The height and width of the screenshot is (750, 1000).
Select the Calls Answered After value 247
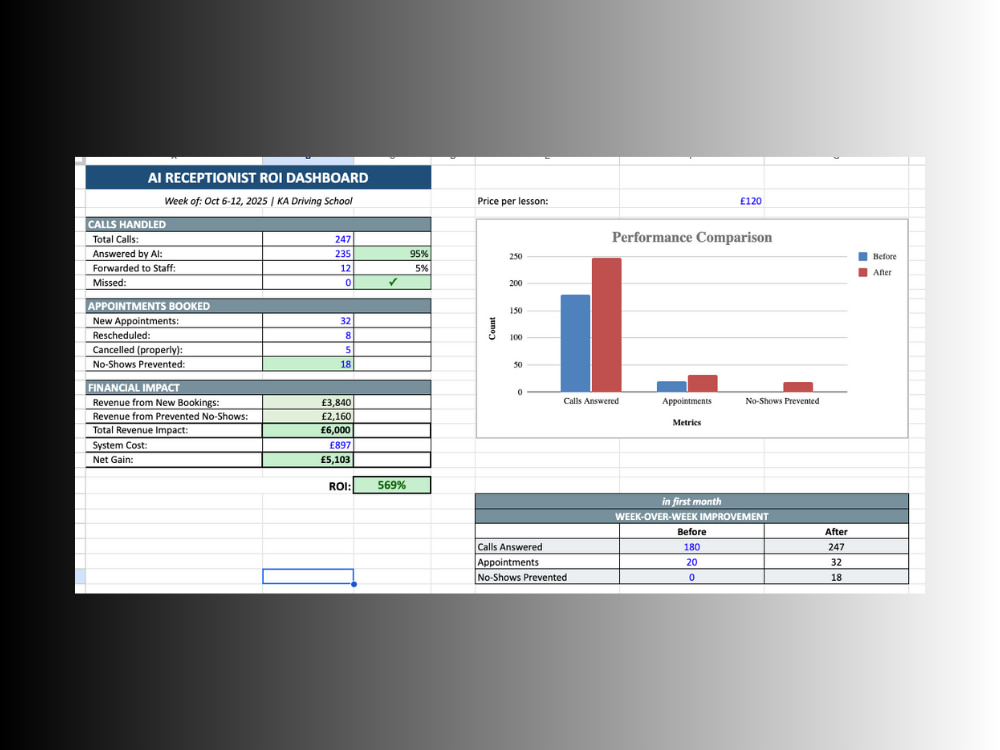[x=836, y=547]
